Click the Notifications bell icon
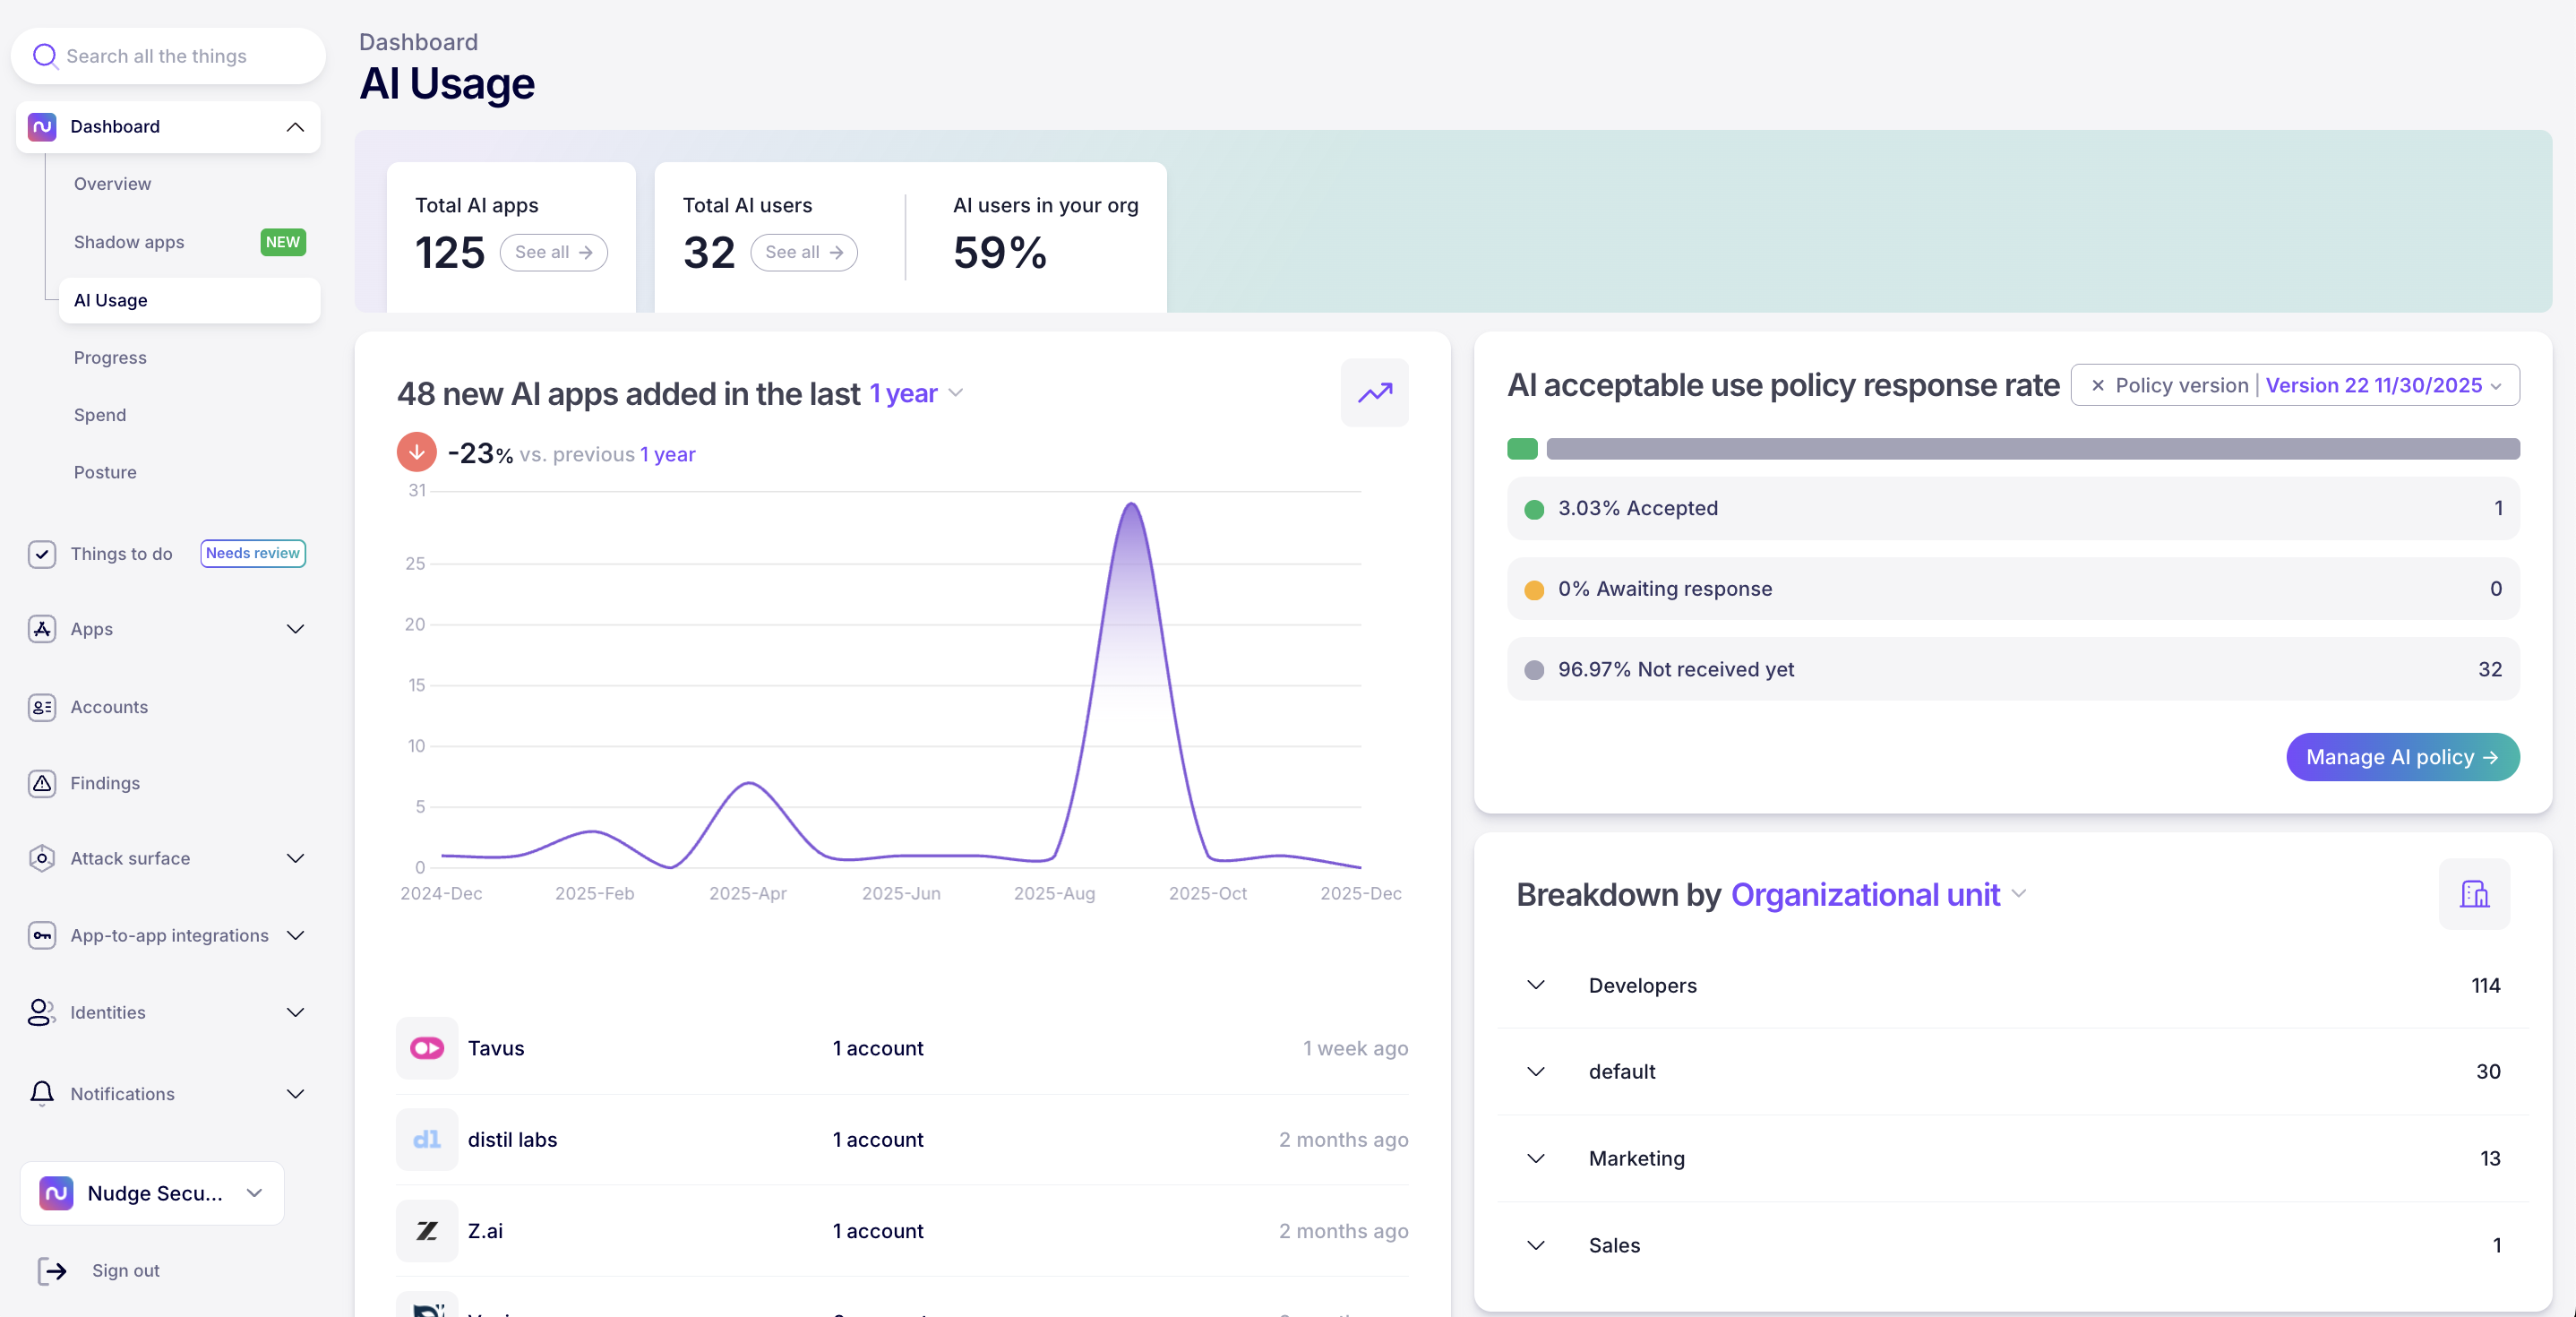 click(42, 1093)
